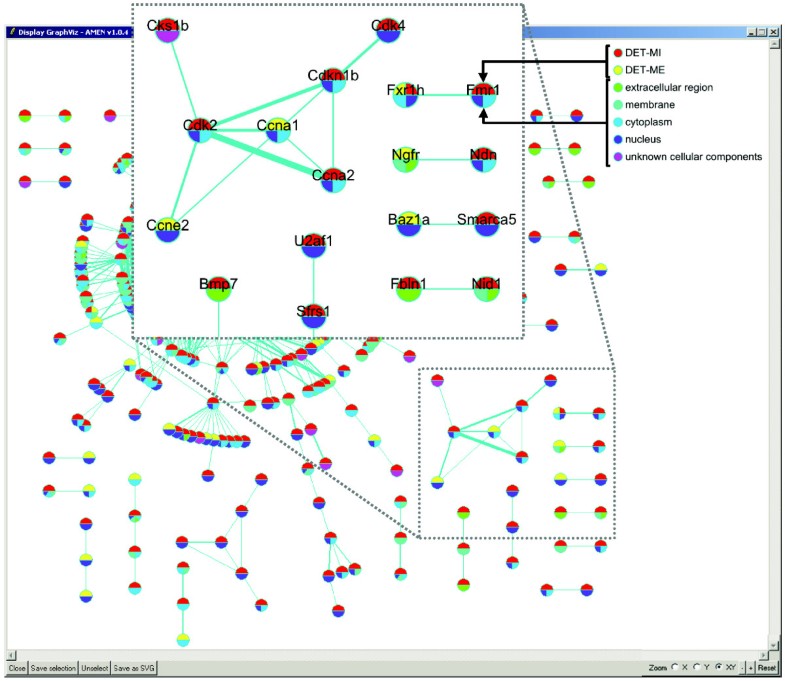Screen dimensions: 785x681
Task: Select the node labeled Fxr1h
Action: tap(406, 95)
